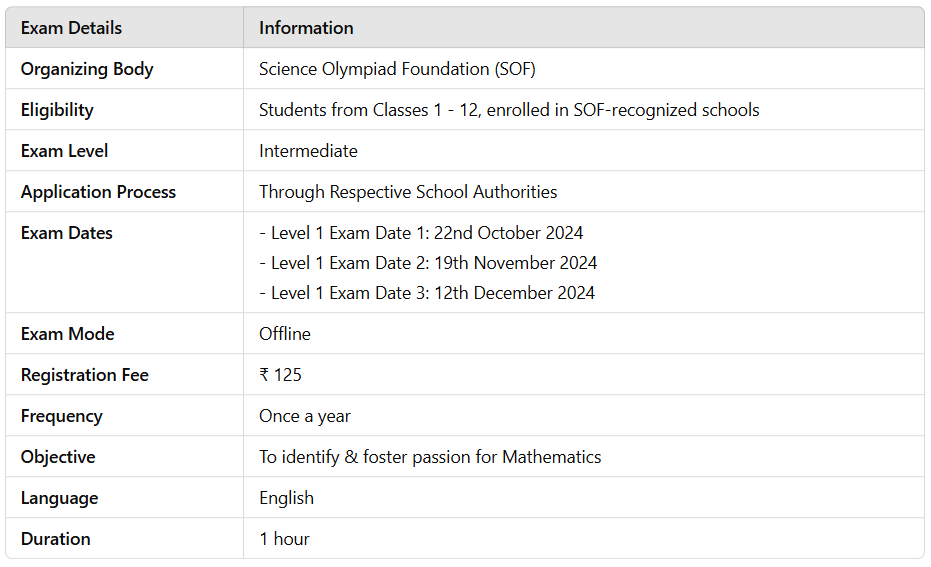Viewport: 931px width, 567px height.
Task: Select the 'Exam Level' row label
Action: [x=64, y=151]
